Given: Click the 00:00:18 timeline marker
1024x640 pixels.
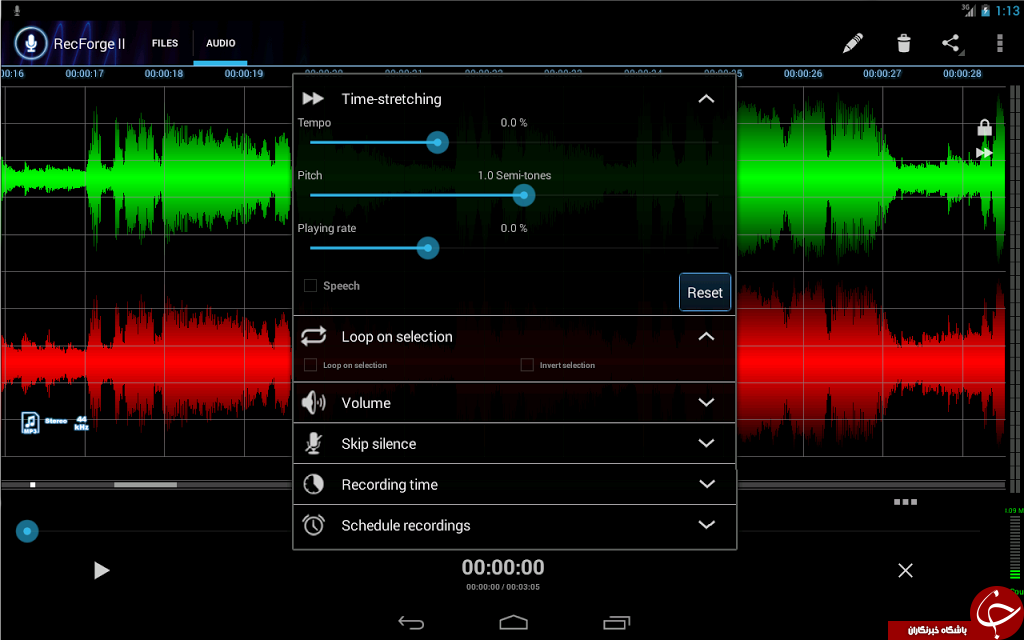Looking at the screenshot, I should pos(164,73).
